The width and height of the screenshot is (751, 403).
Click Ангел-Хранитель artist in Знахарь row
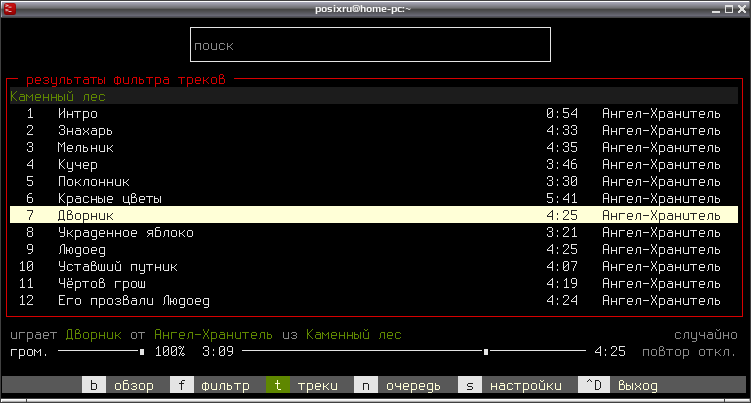click(x=661, y=130)
